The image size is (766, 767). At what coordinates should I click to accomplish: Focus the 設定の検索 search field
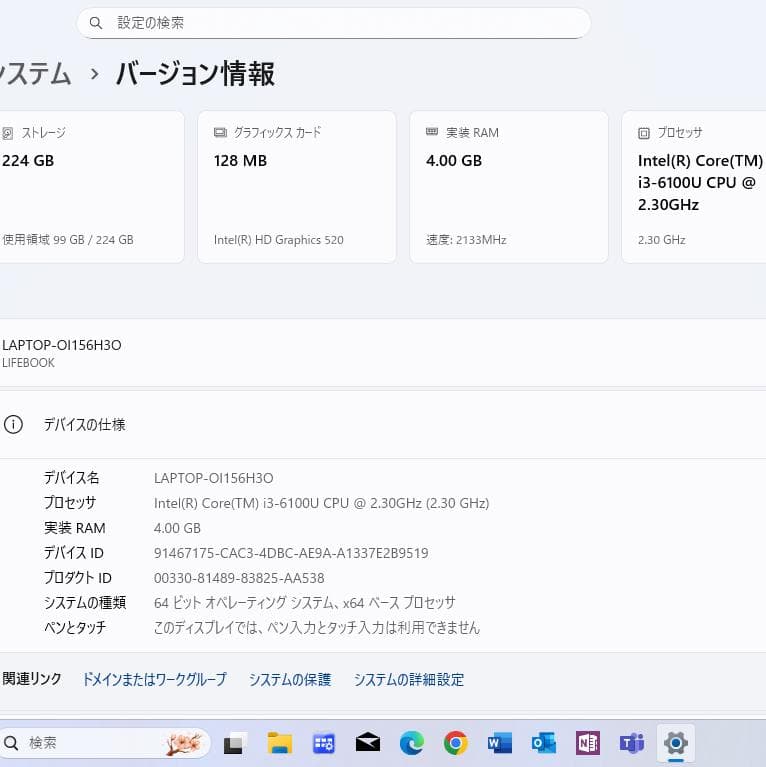coord(334,23)
